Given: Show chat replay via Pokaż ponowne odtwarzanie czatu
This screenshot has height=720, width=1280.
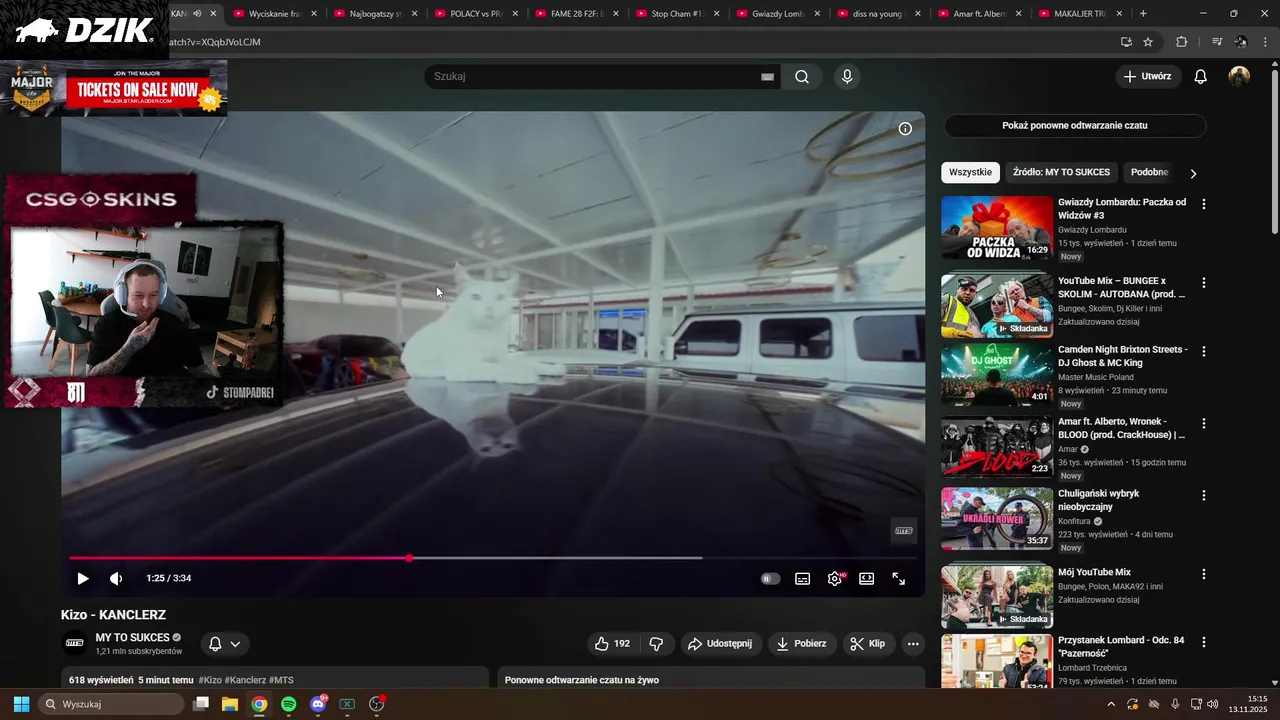Looking at the screenshot, I should (1075, 126).
